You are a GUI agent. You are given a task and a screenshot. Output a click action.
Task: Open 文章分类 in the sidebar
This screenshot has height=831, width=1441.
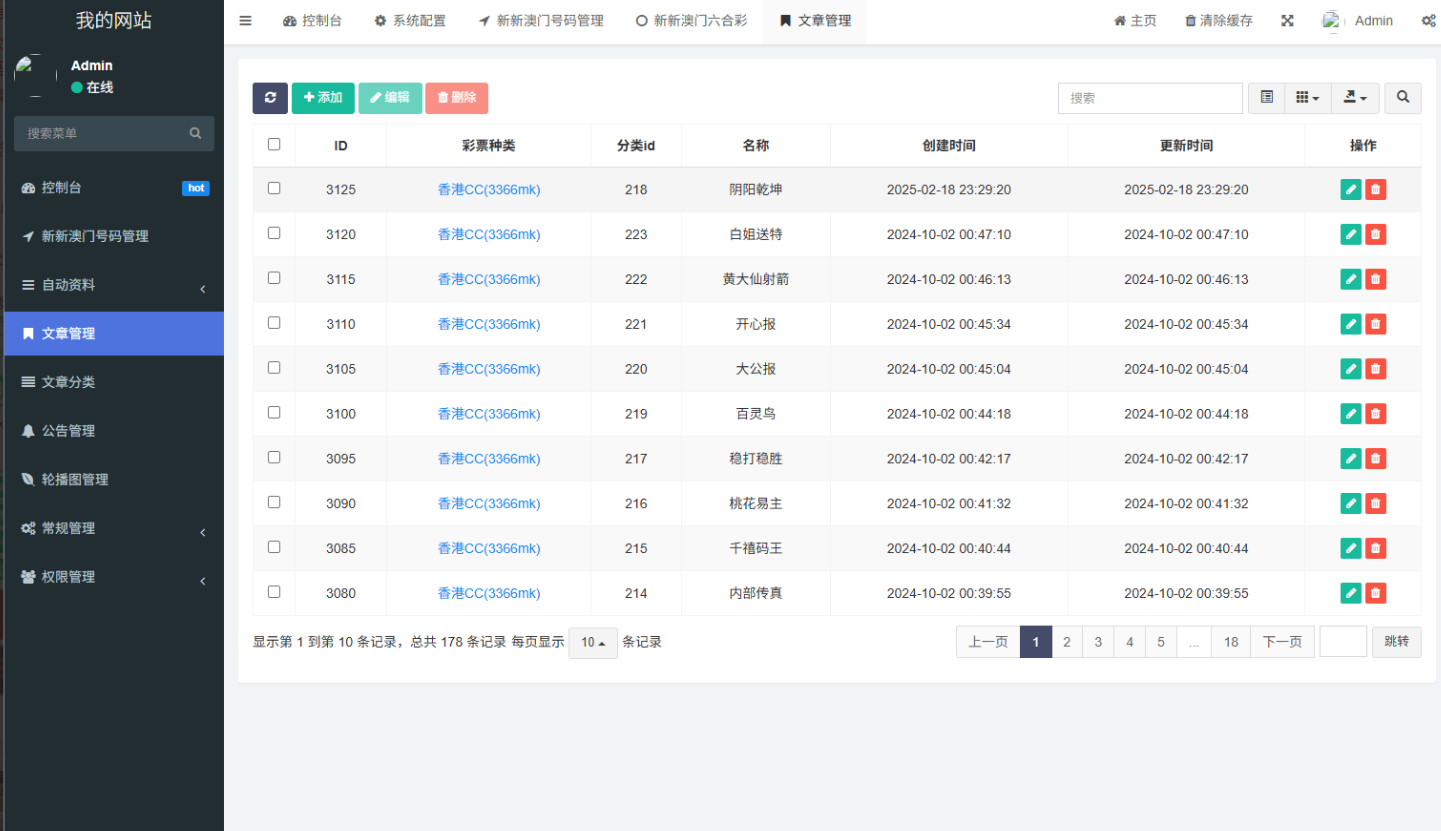tap(112, 382)
